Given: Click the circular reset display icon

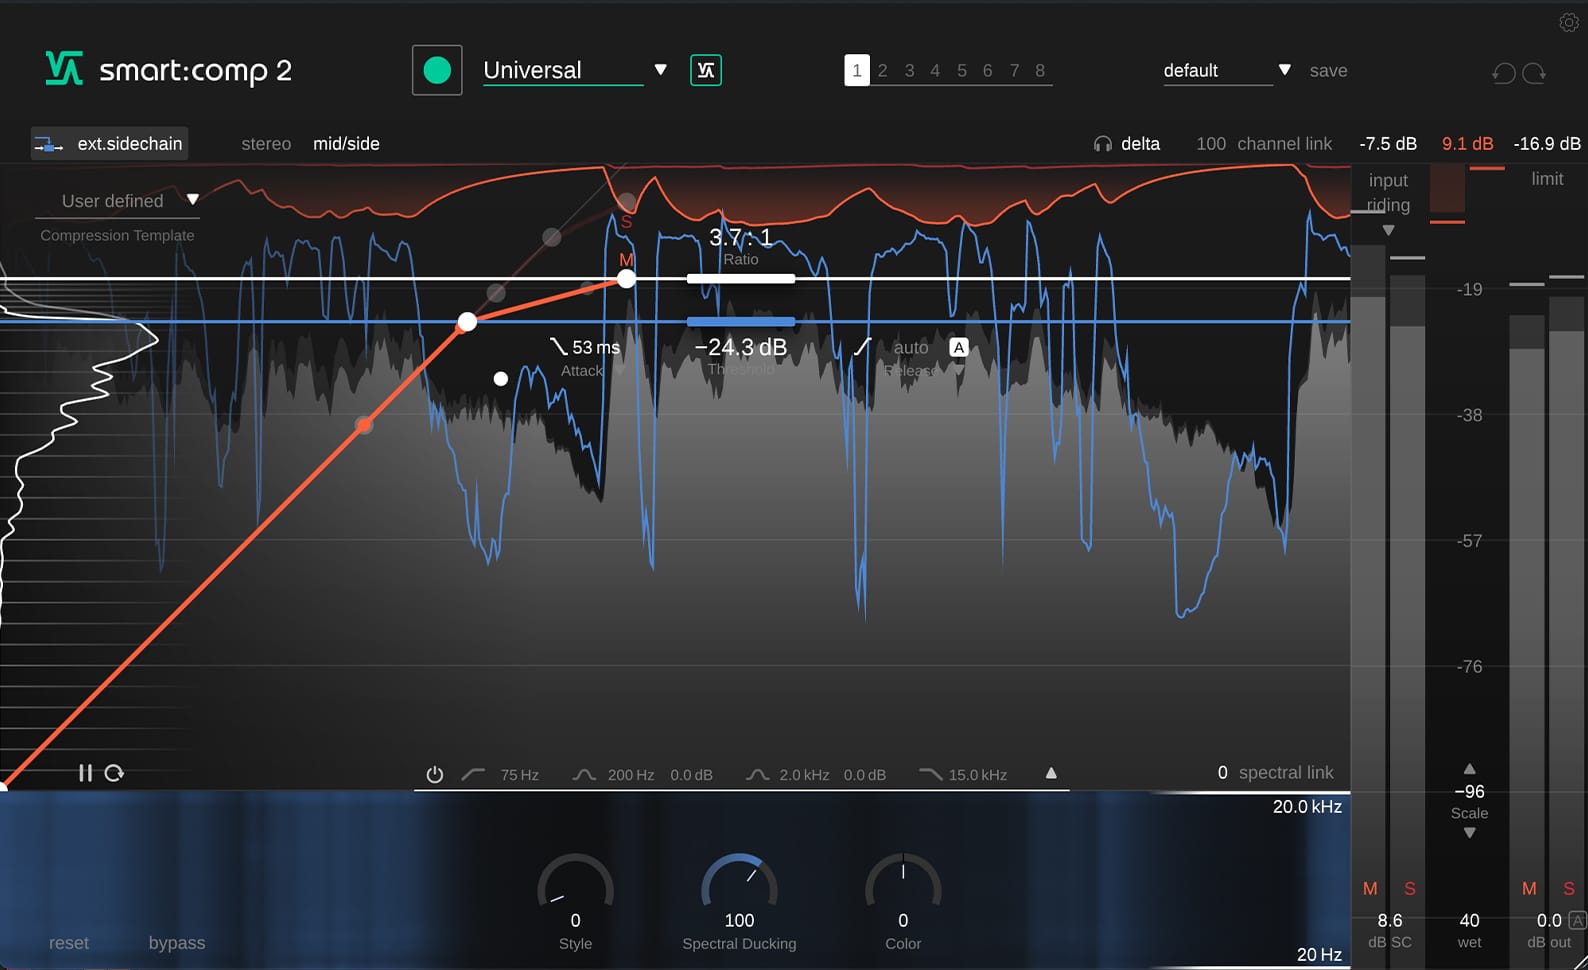Looking at the screenshot, I should click(114, 773).
